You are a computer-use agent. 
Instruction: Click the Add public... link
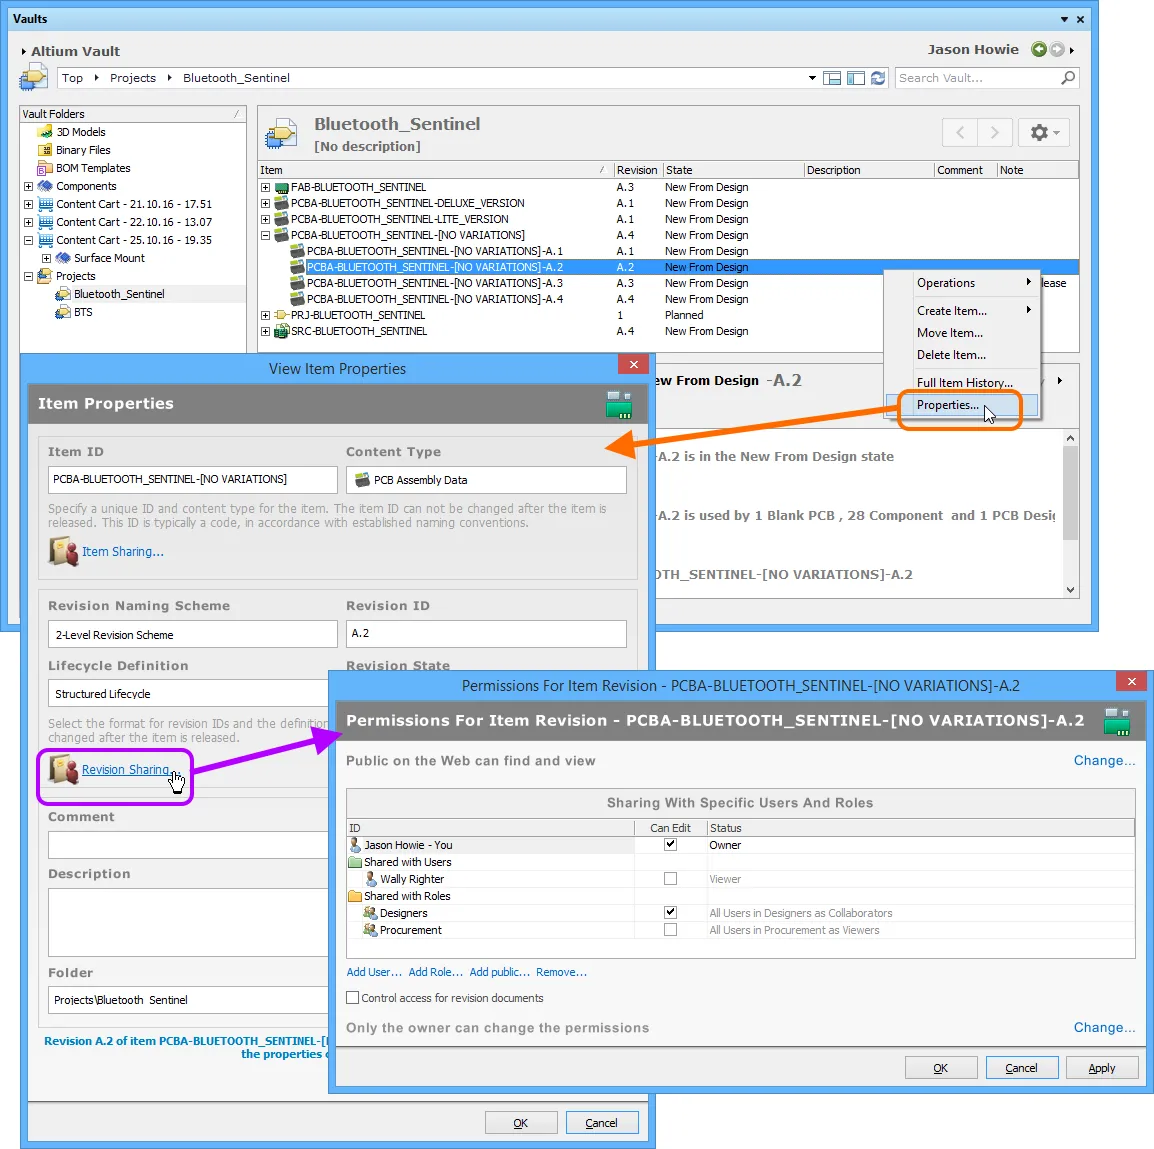499,972
